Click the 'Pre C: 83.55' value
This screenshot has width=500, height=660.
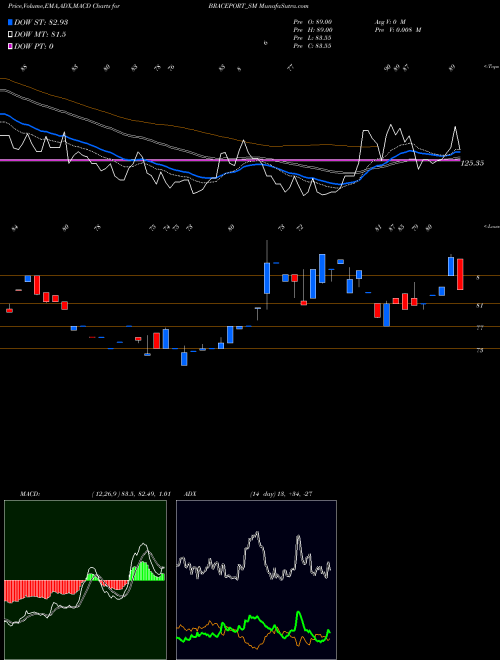[x=312, y=46]
